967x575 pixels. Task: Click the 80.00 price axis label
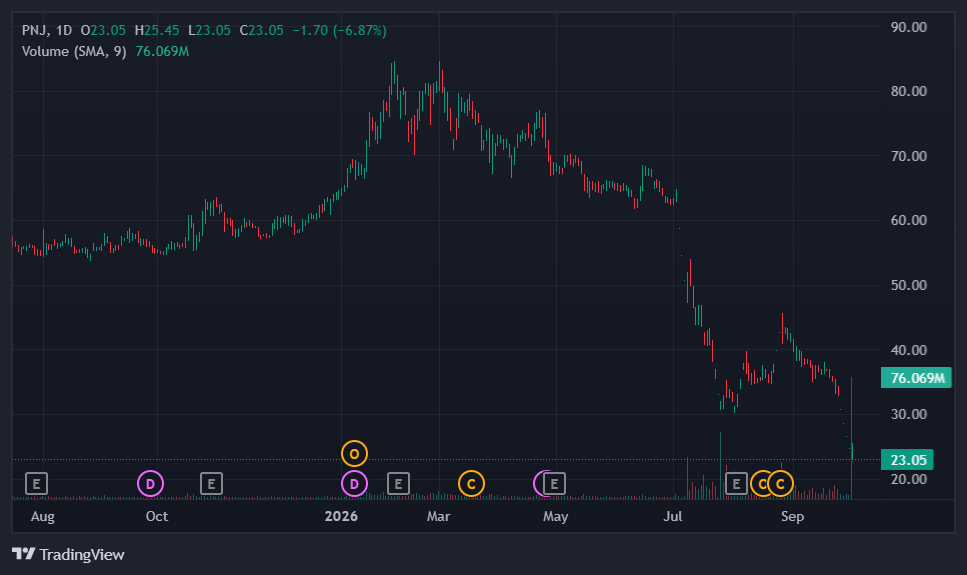(908, 91)
